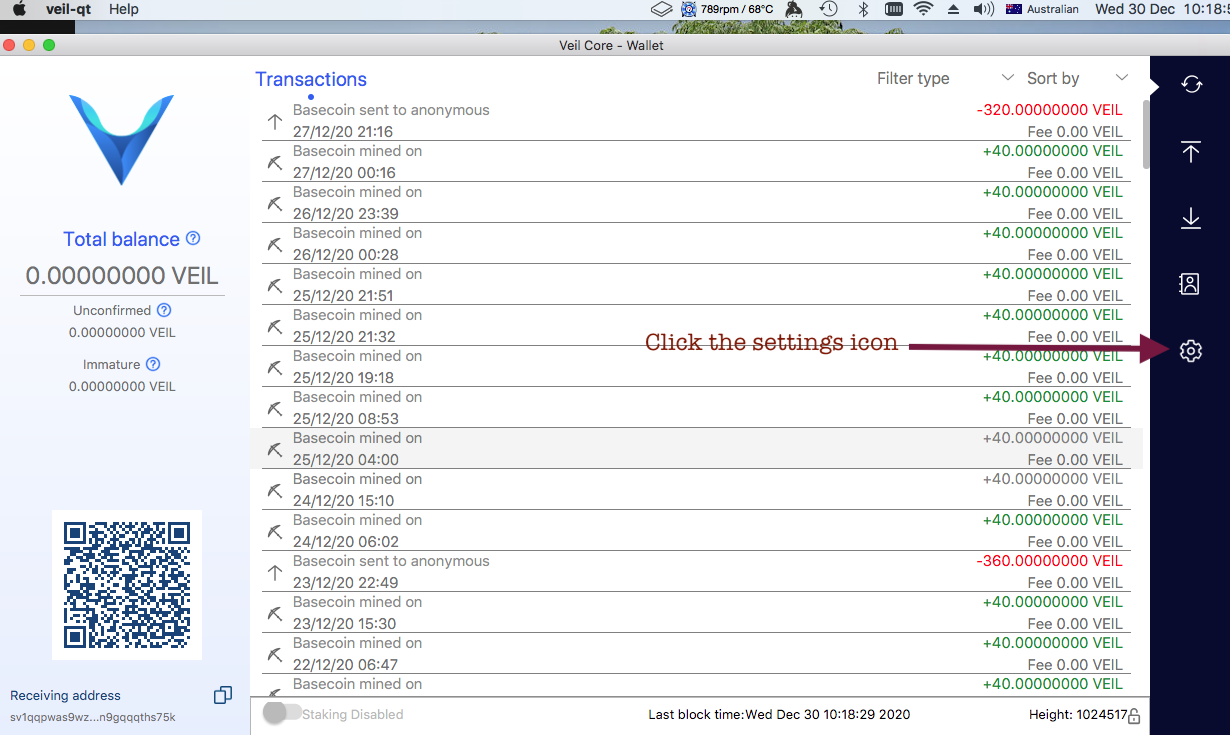The width and height of the screenshot is (1230, 735).
Task: Click the Height: 1024517 status text
Action: (1078, 714)
